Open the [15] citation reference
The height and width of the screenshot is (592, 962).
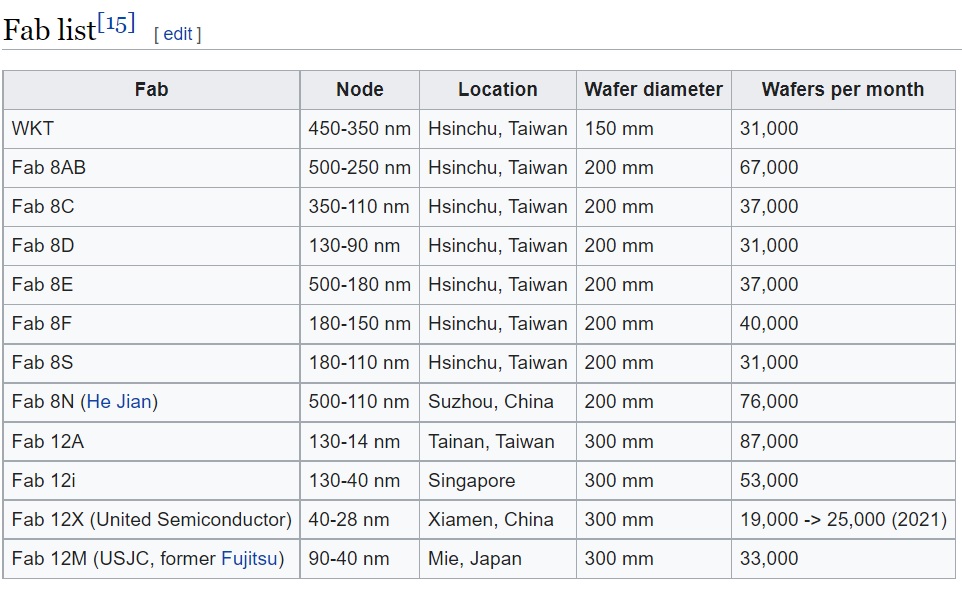(116, 25)
